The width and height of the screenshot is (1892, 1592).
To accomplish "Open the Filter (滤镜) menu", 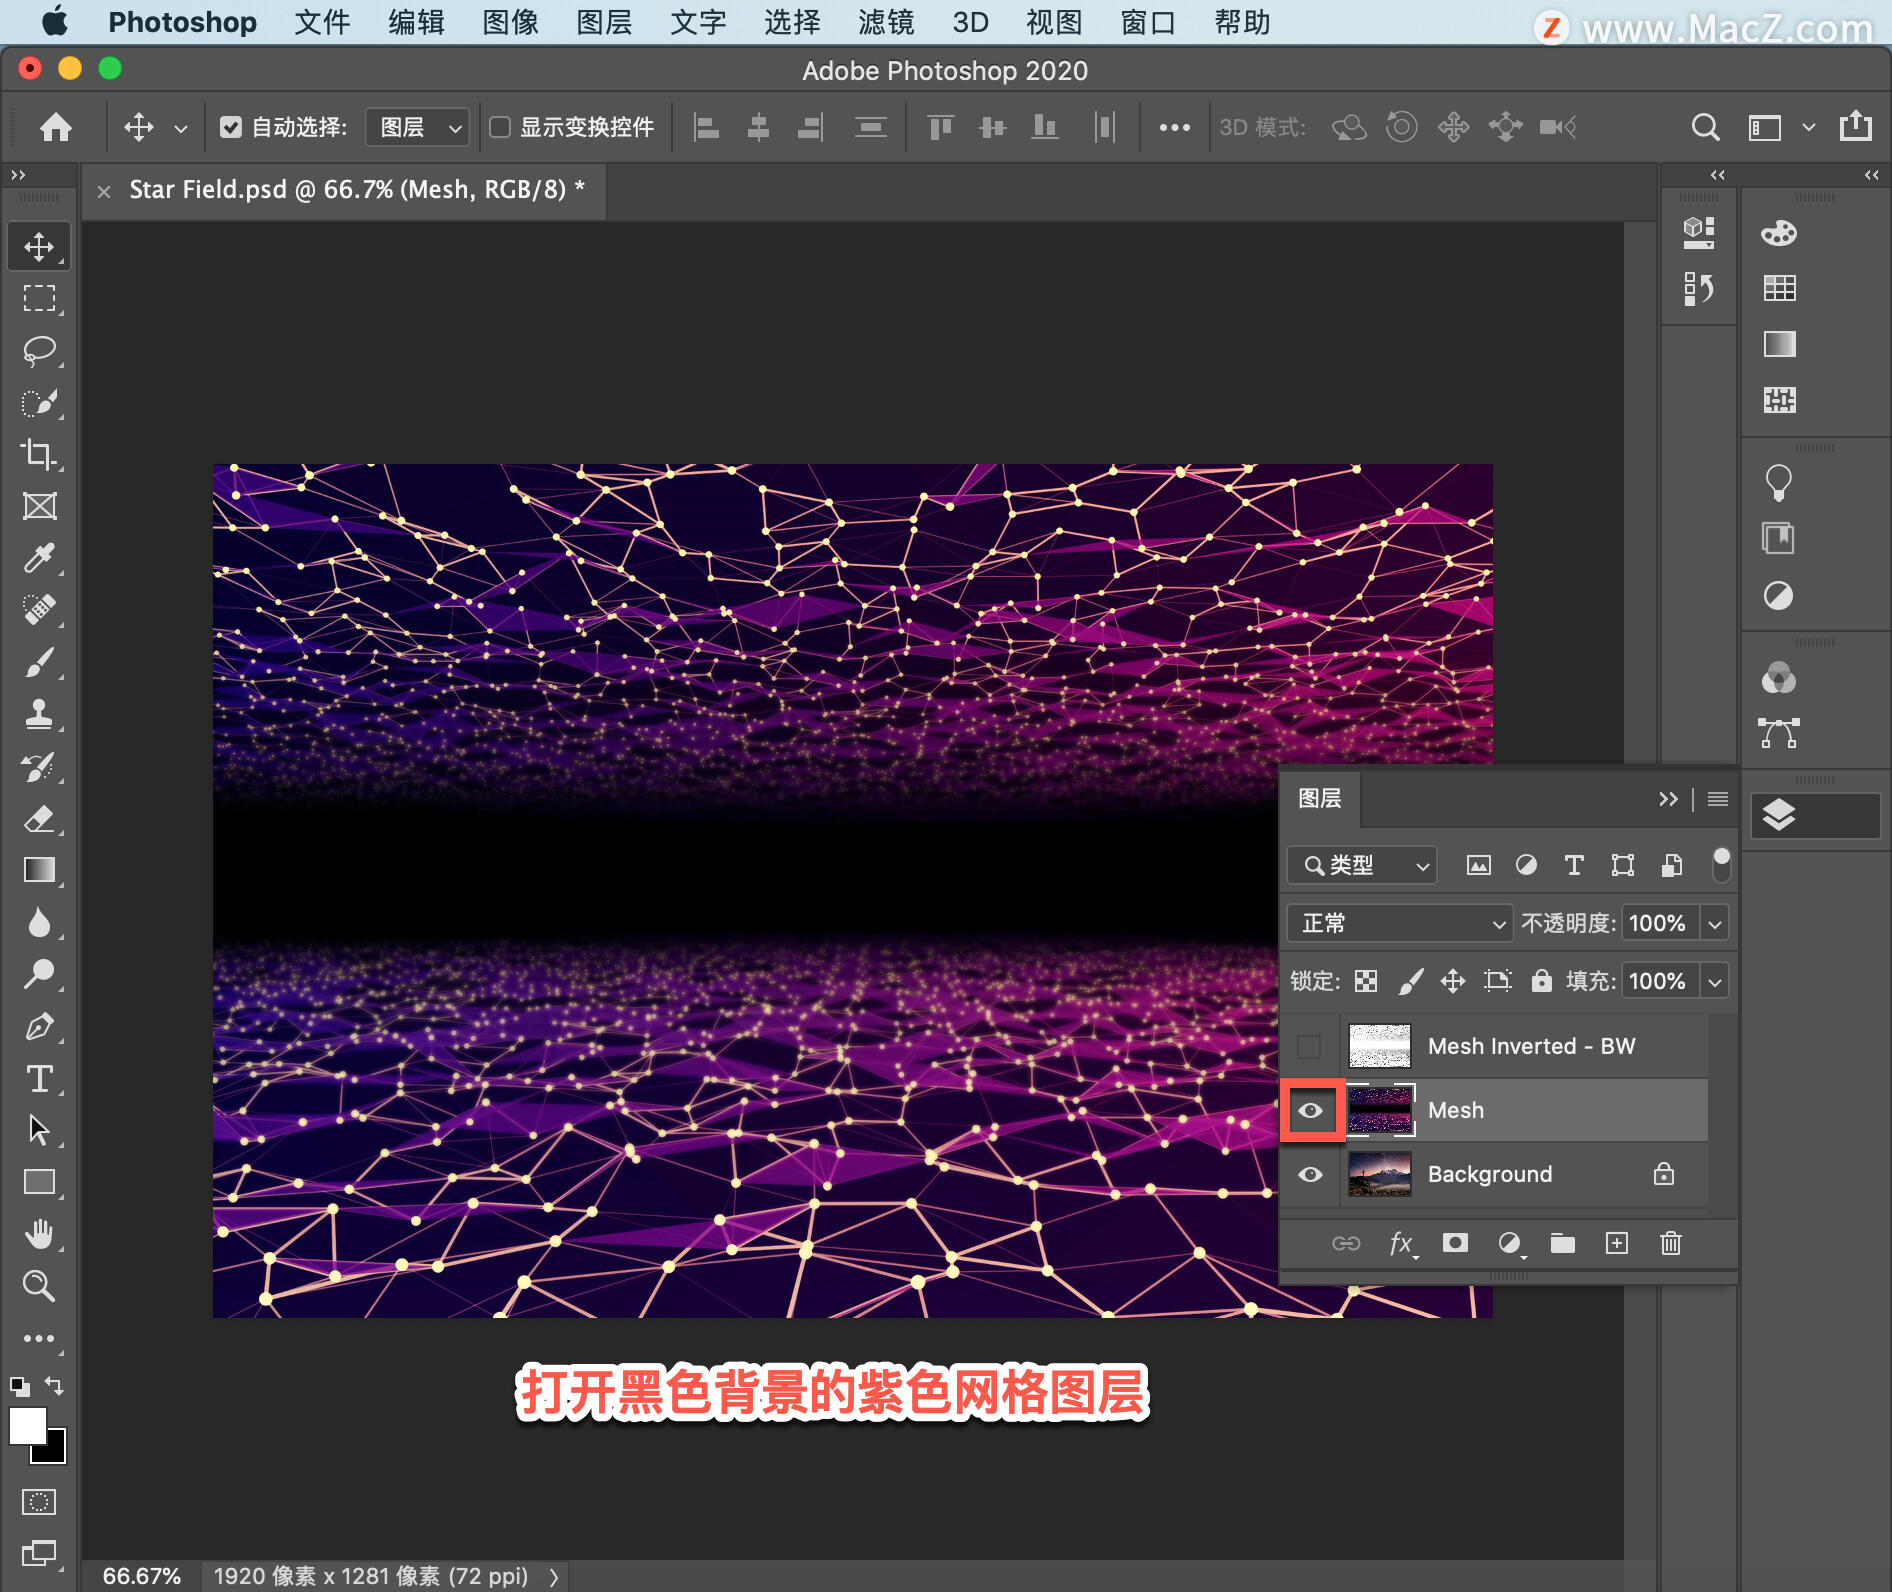I will pos(885,22).
